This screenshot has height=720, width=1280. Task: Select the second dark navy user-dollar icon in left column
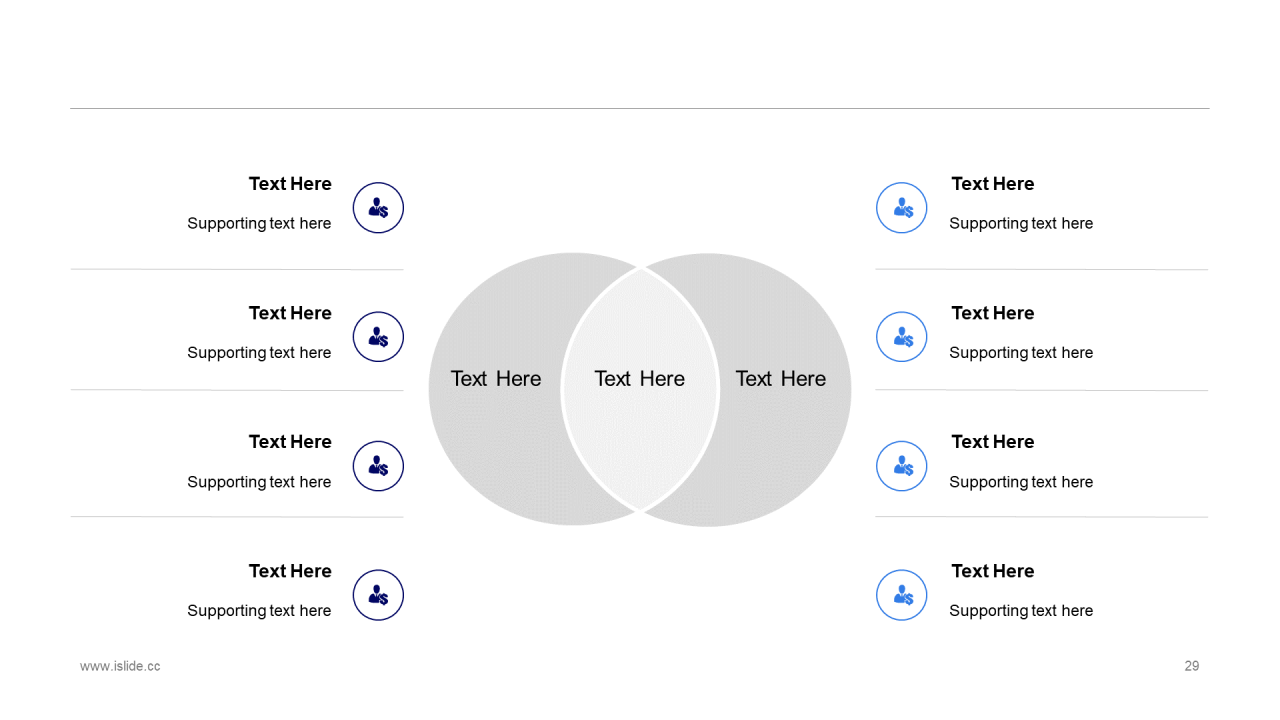tap(378, 337)
